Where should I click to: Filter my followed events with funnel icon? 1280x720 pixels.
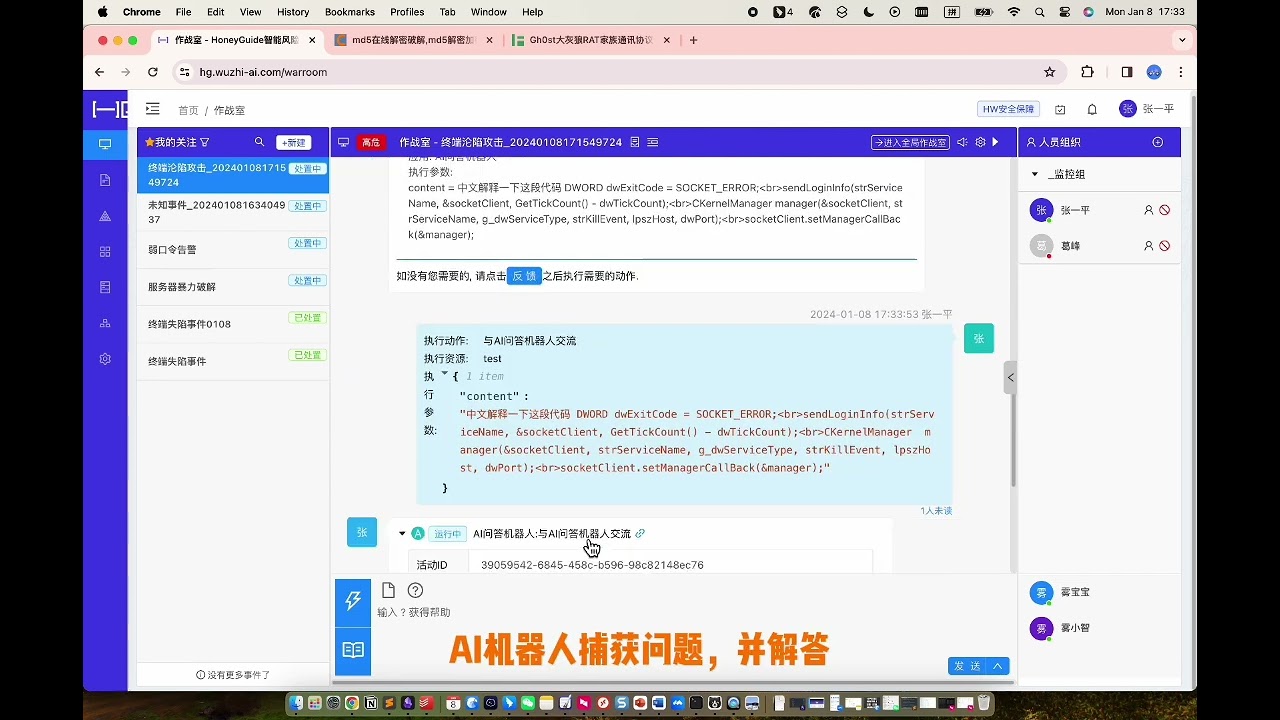point(205,142)
